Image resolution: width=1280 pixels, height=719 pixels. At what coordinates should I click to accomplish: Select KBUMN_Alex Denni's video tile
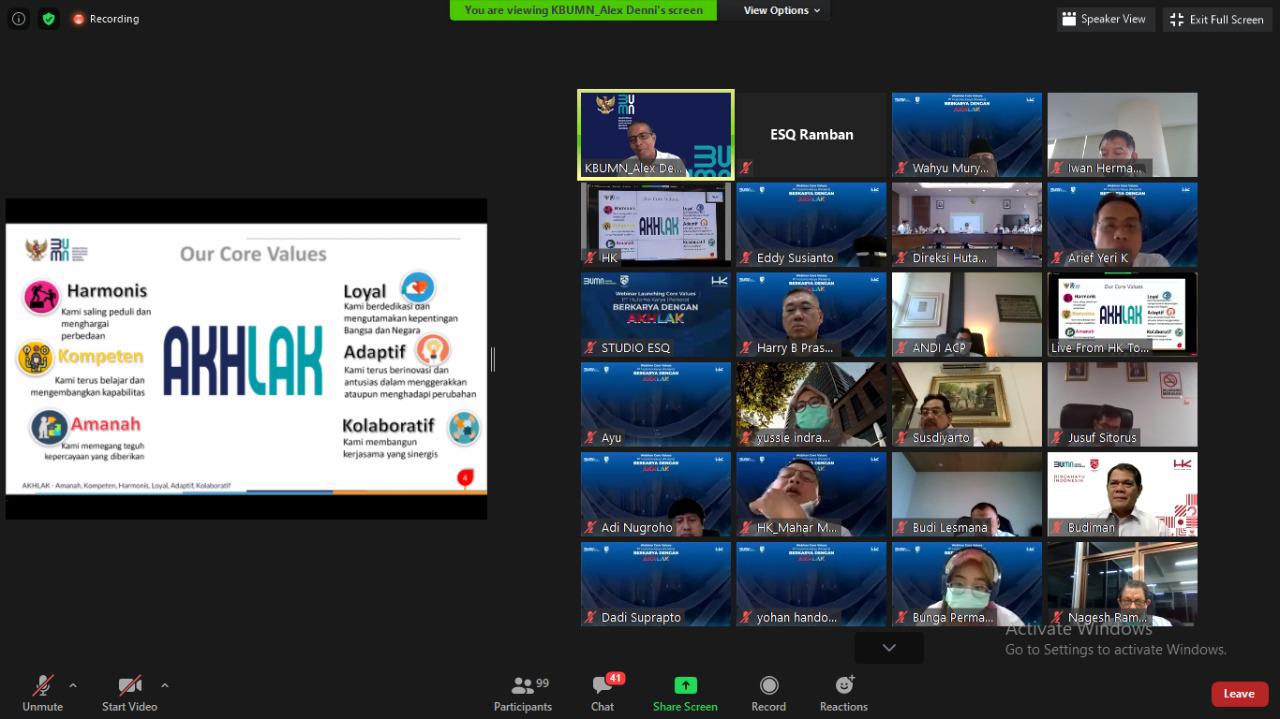click(x=656, y=135)
